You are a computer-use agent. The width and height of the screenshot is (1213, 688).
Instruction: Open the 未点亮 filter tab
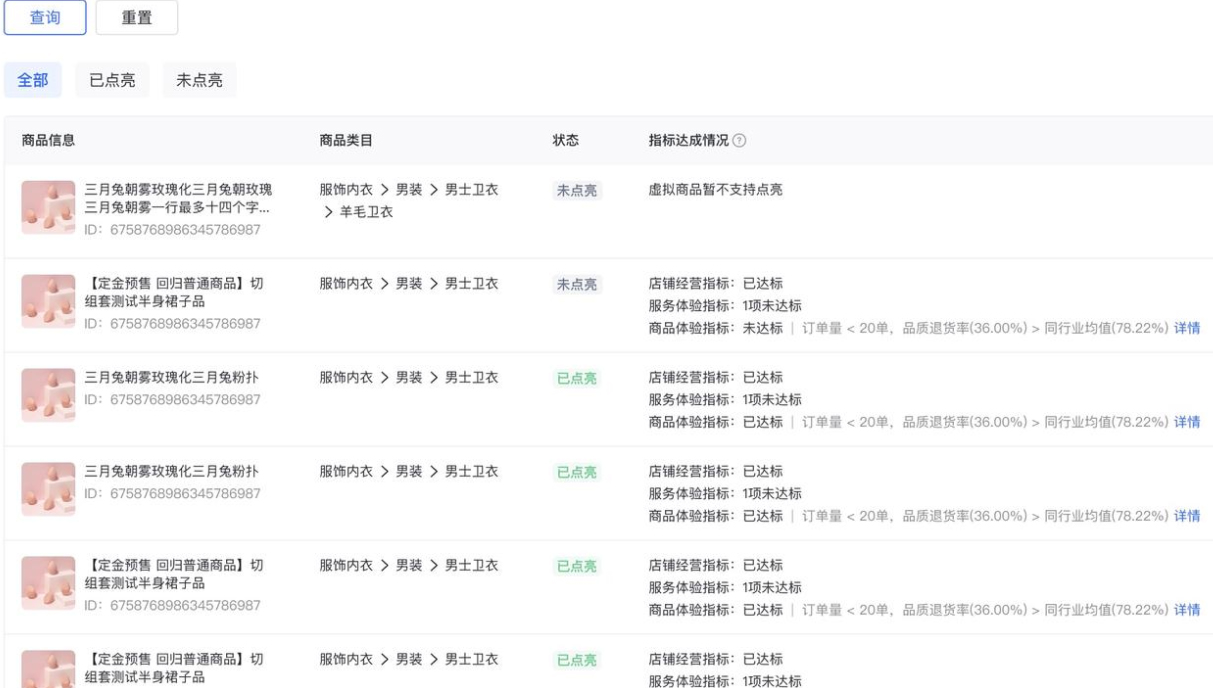click(x=199, y=80)
